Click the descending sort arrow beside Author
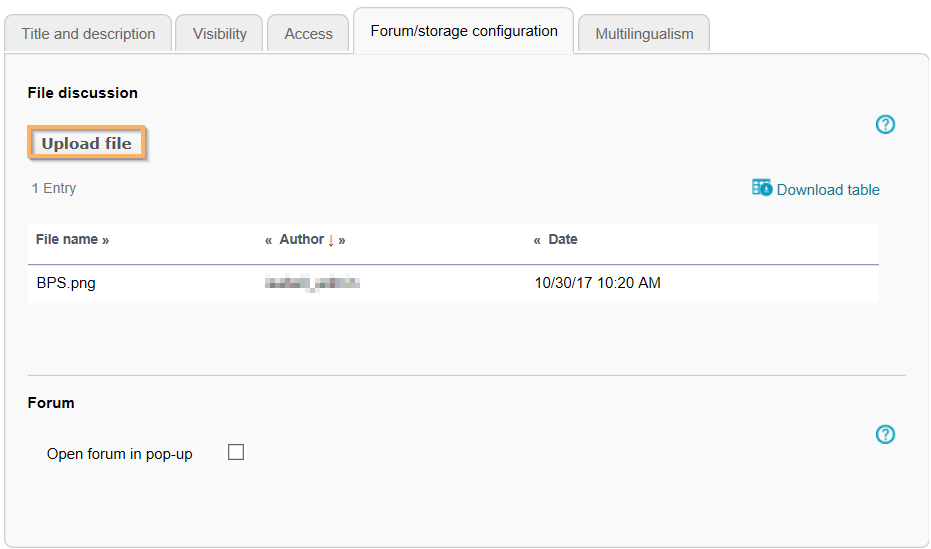 [x=331, y=240]
